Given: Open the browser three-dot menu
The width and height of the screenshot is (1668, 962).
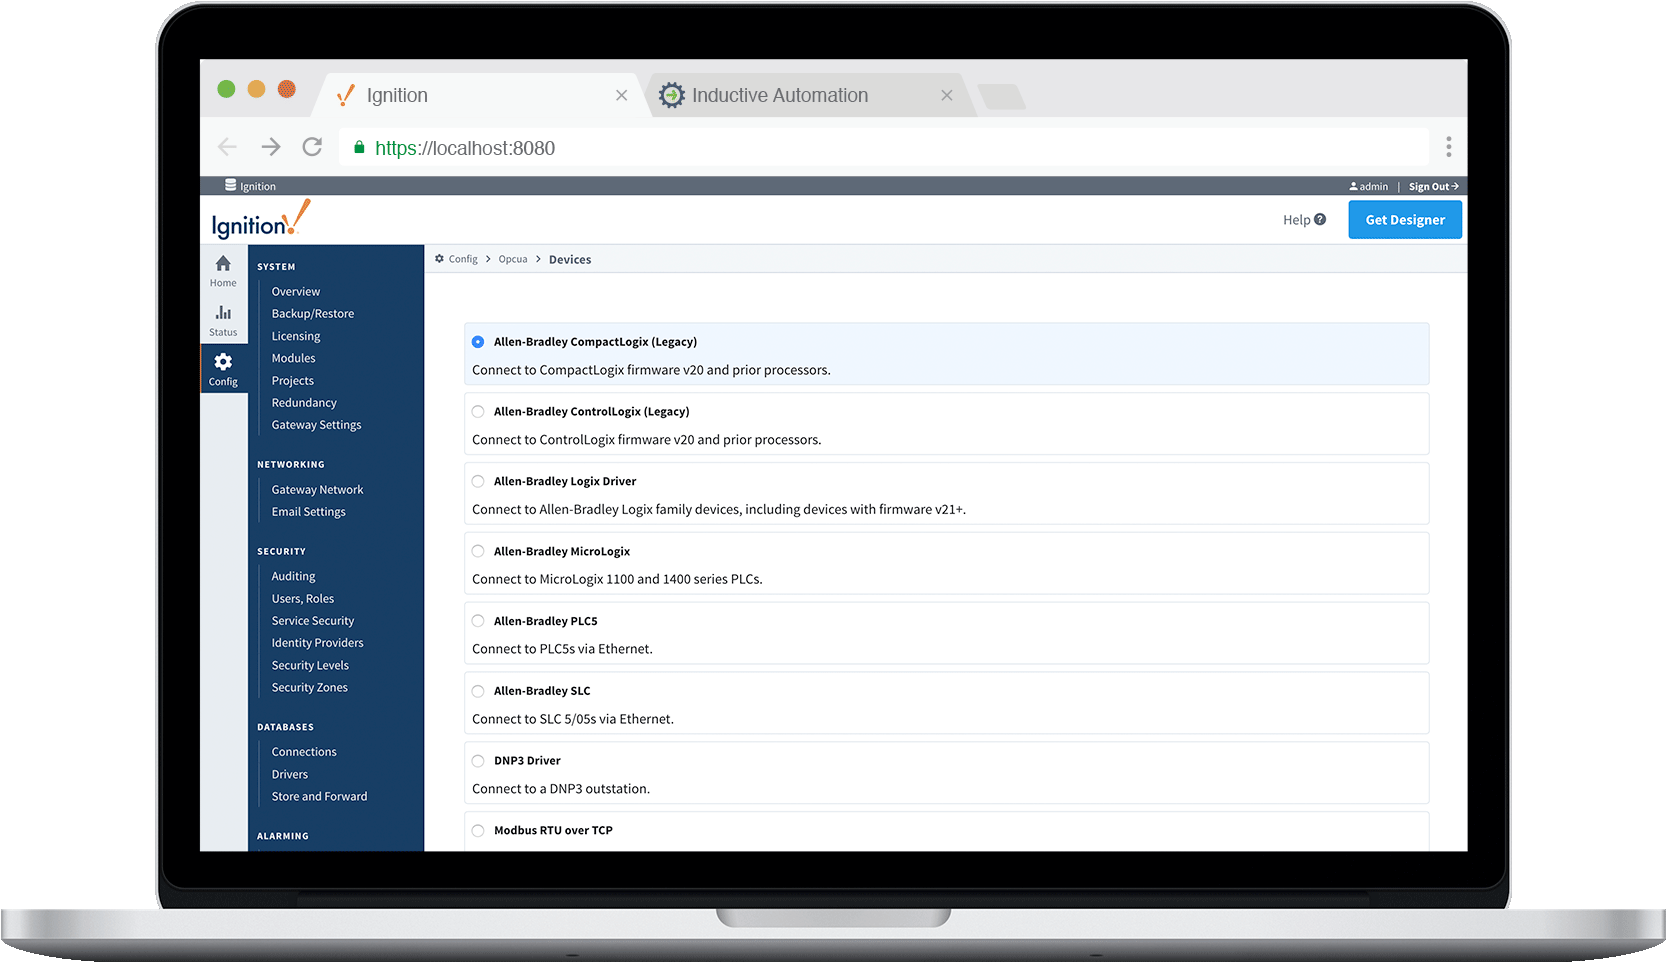Looking at the screenshot, I should (1448, 147).
